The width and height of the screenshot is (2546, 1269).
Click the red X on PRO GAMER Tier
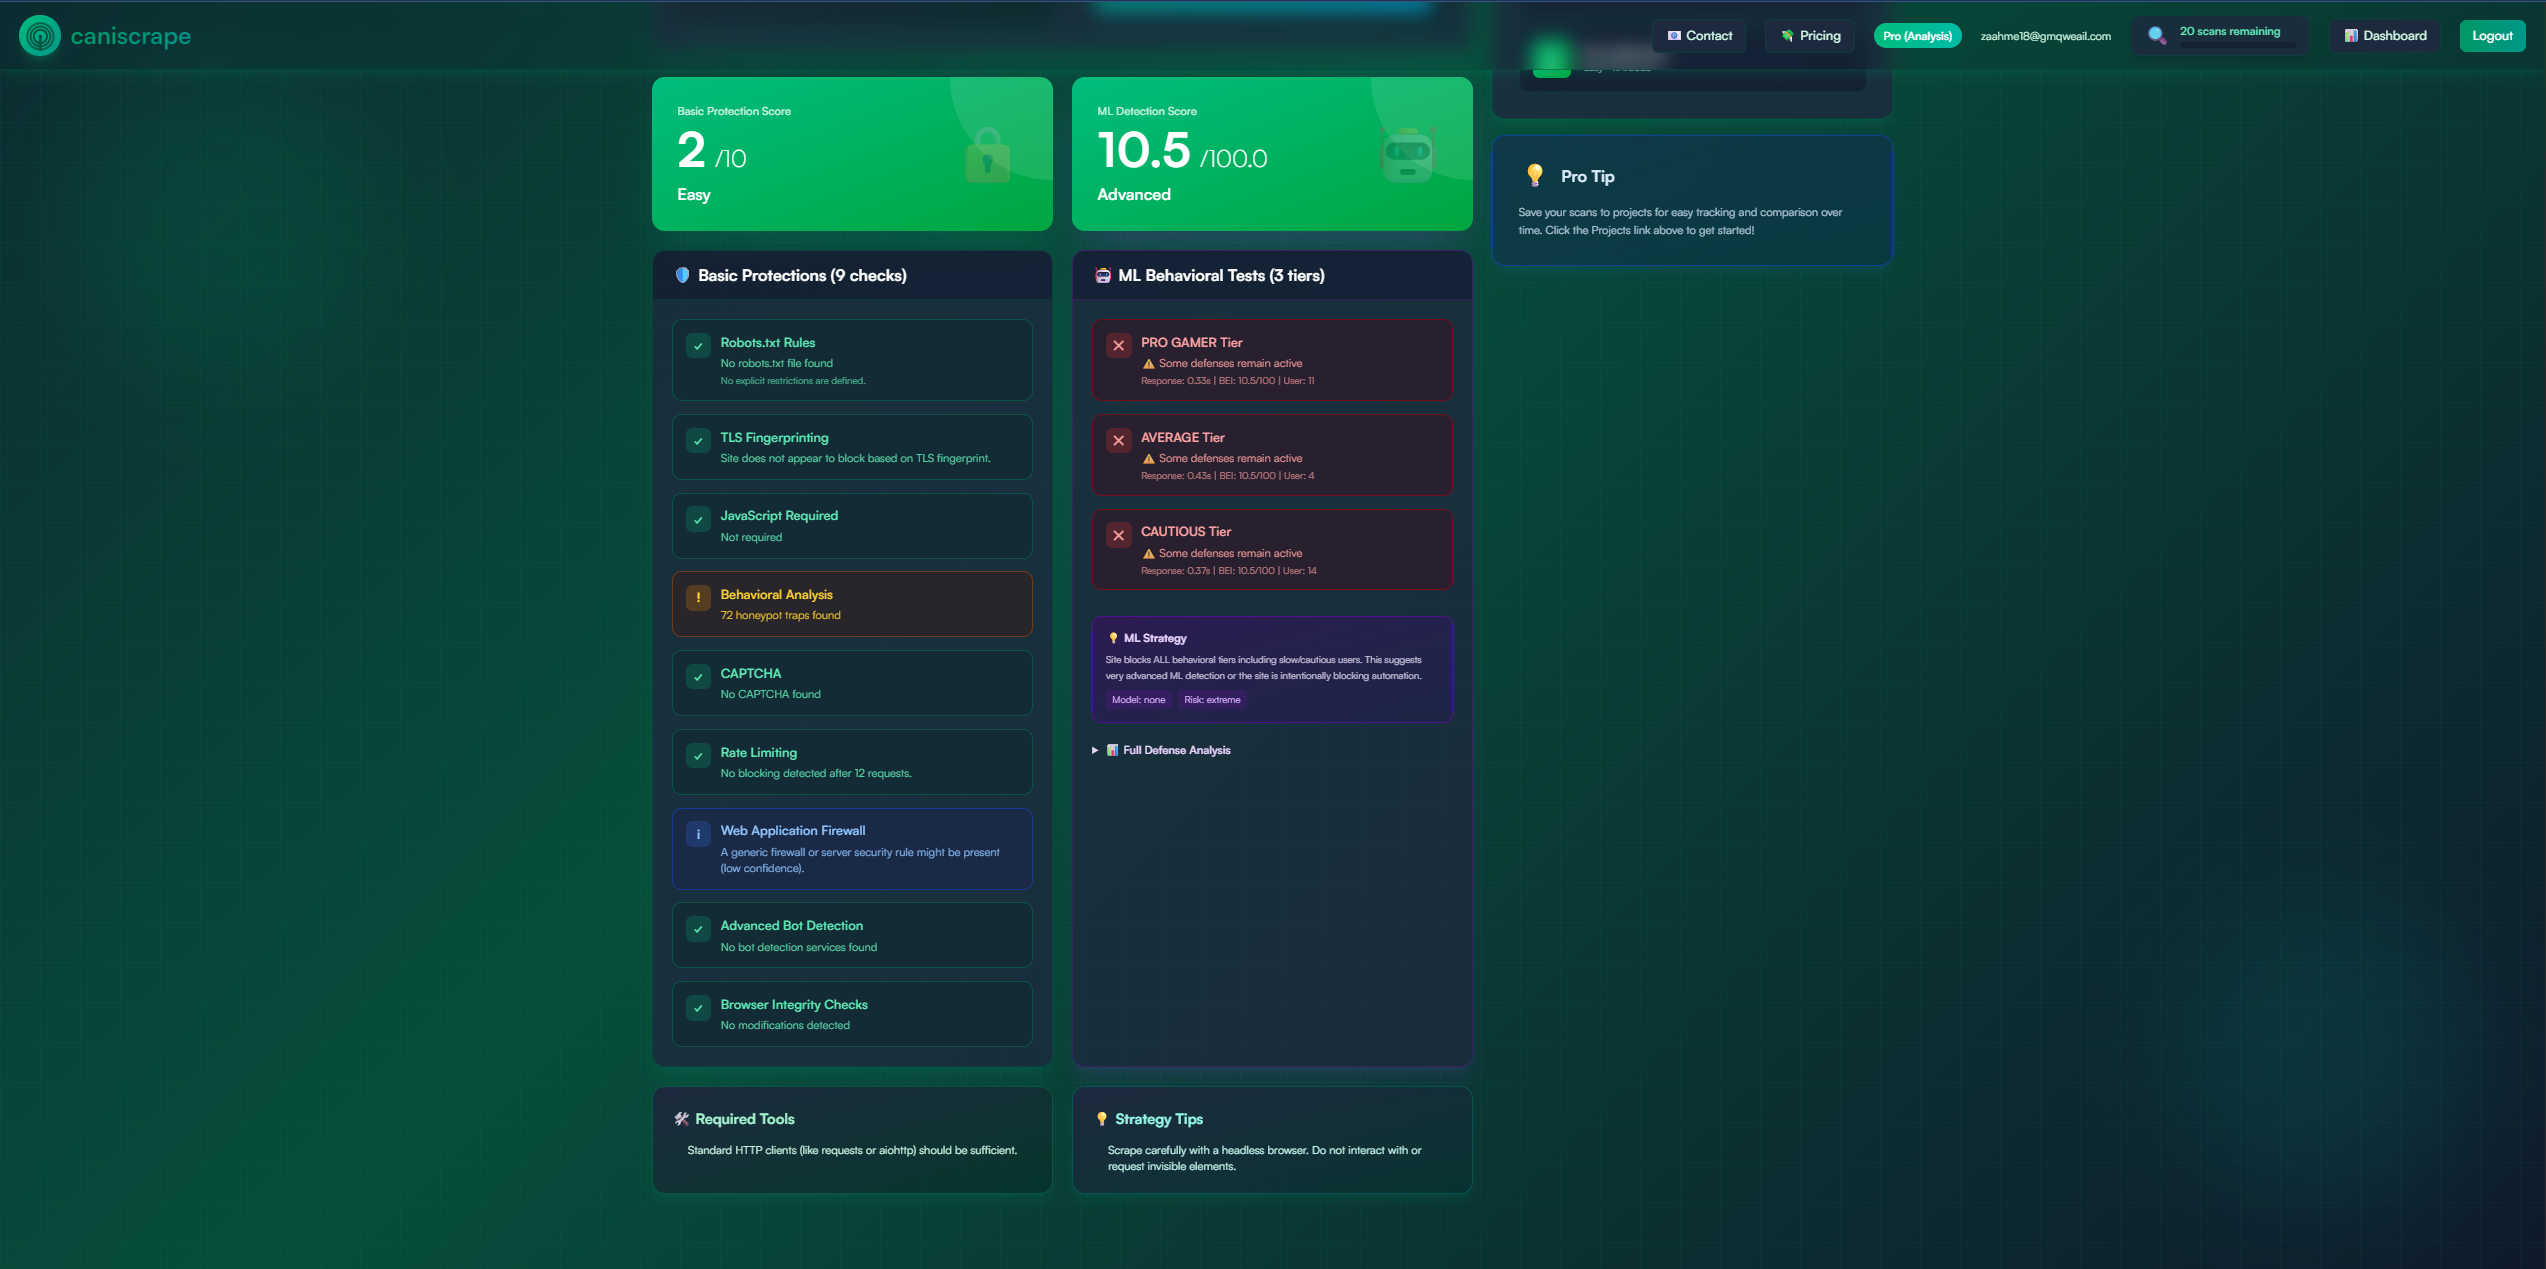coord(1119,346)
